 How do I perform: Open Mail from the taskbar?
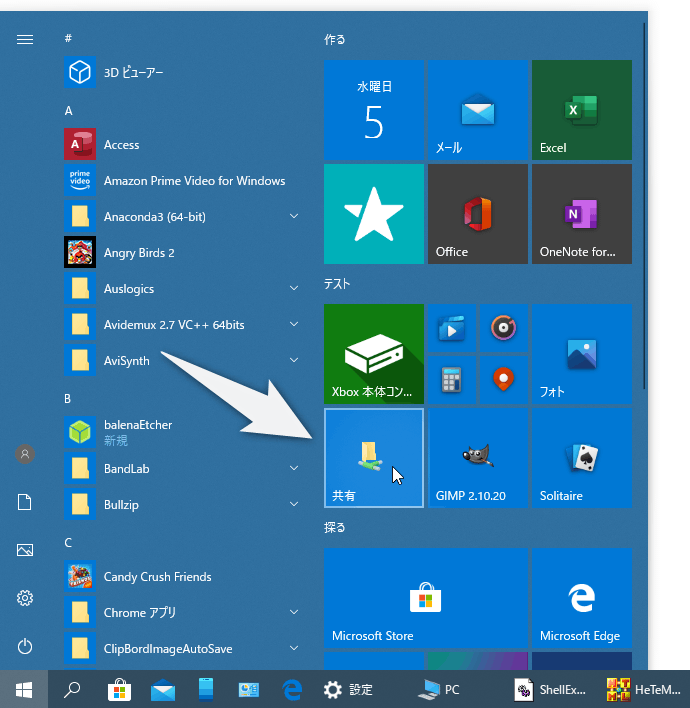(163, 689)
